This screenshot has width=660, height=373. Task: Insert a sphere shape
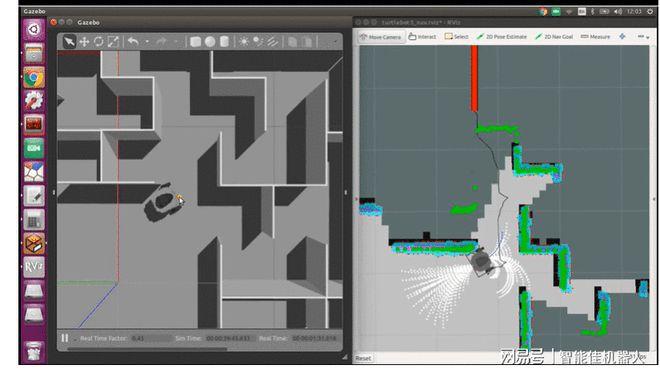coord(210,42)
